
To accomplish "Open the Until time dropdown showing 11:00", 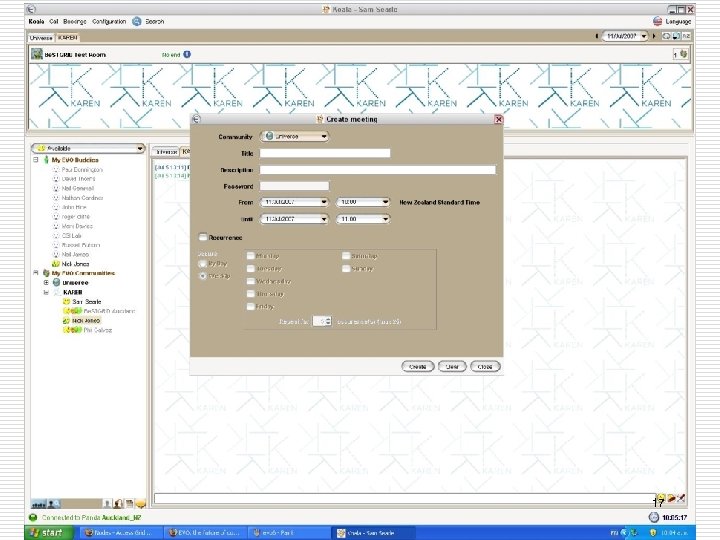I will coord(363,219).
